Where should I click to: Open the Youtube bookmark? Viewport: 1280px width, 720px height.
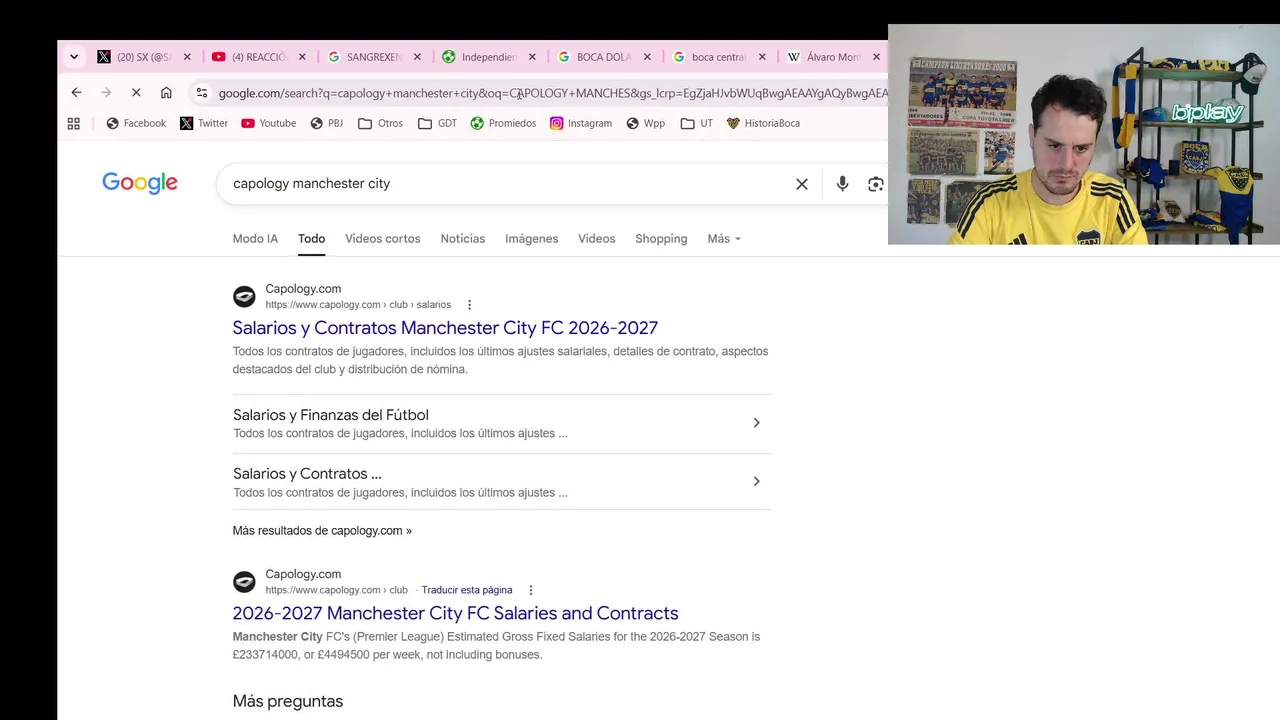click(268, 123)
